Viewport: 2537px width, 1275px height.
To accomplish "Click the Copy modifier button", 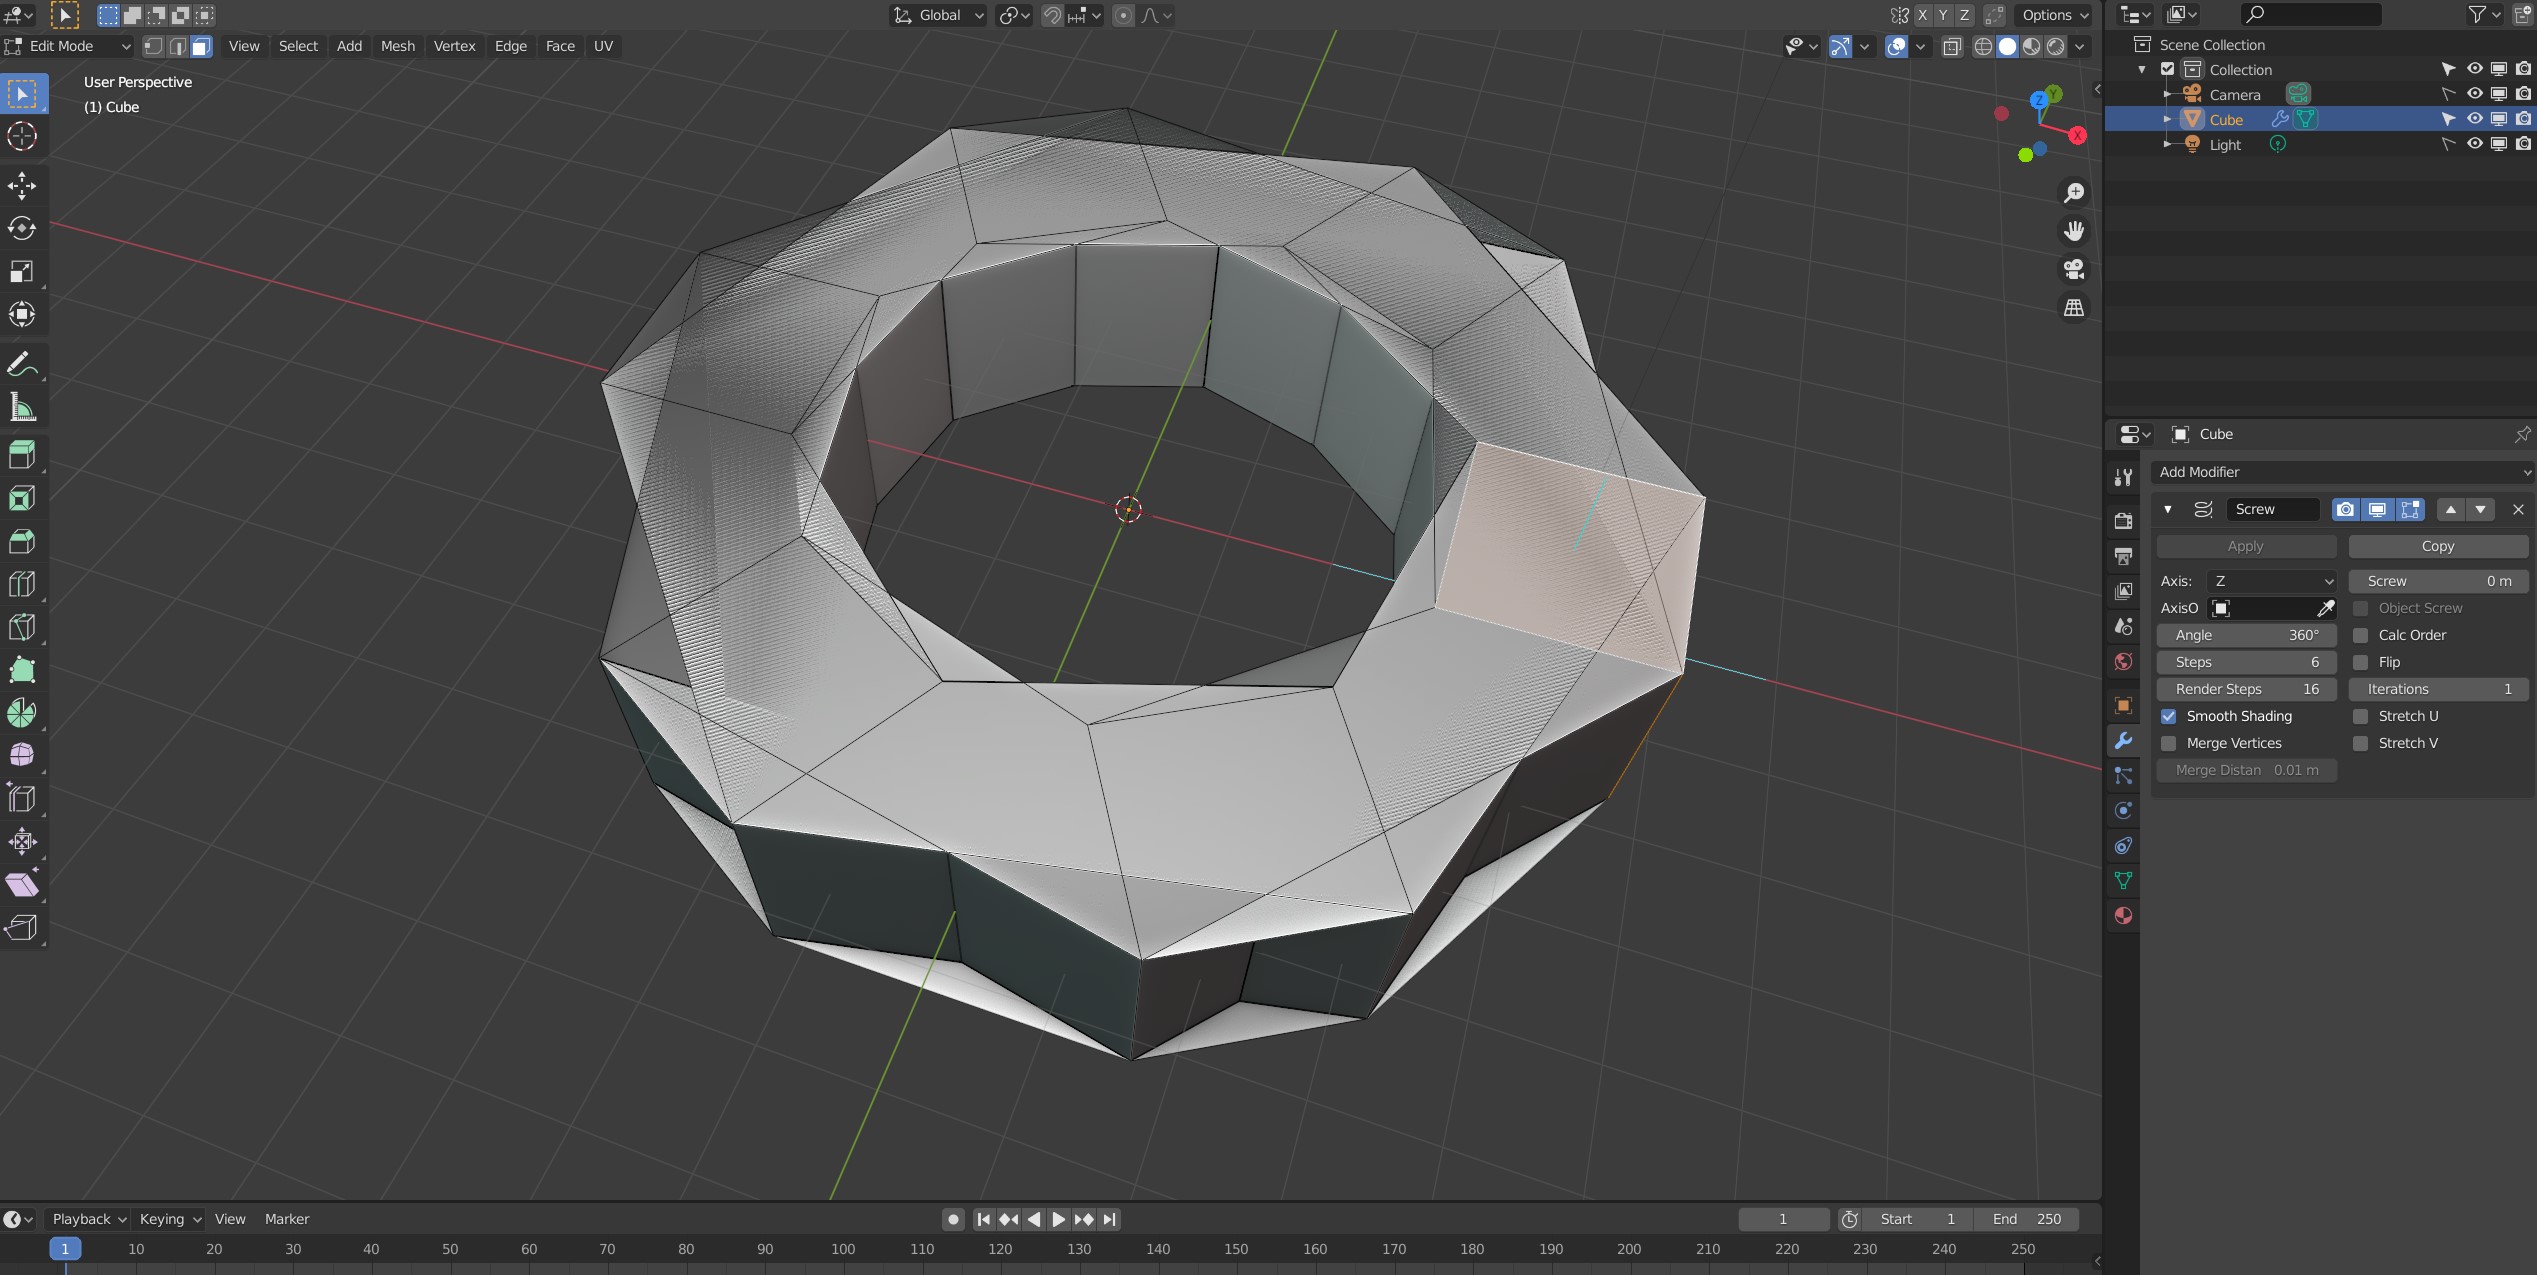I will 2437,546.
